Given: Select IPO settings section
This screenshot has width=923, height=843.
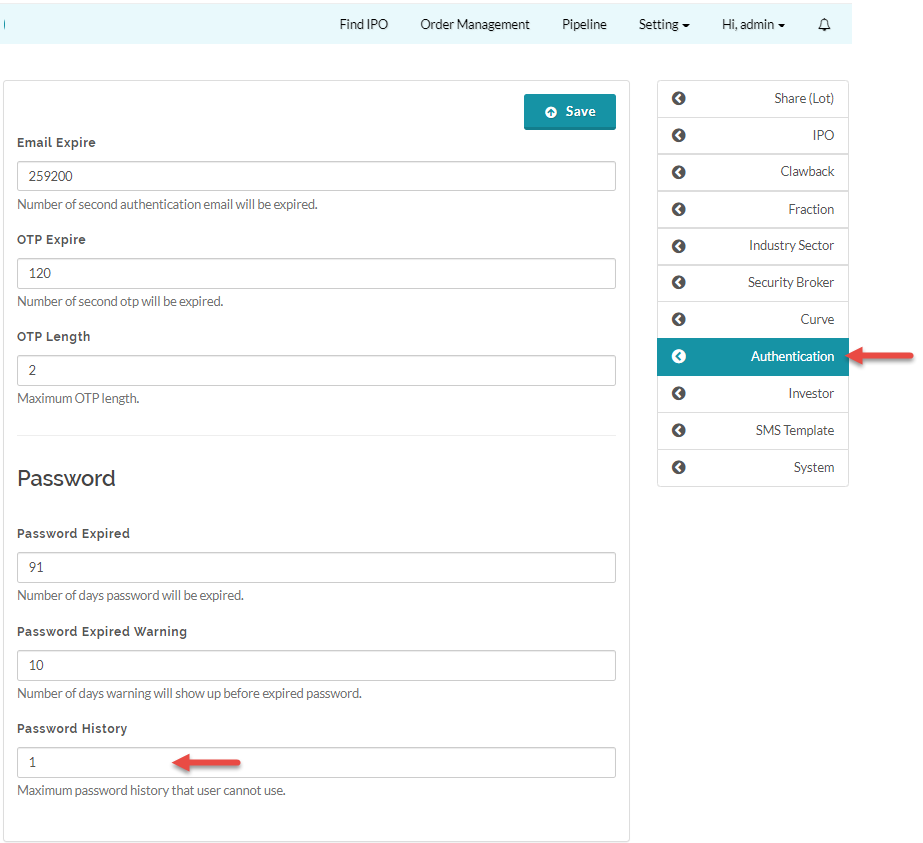Looking at the screenshot, I should pos(753,135).
